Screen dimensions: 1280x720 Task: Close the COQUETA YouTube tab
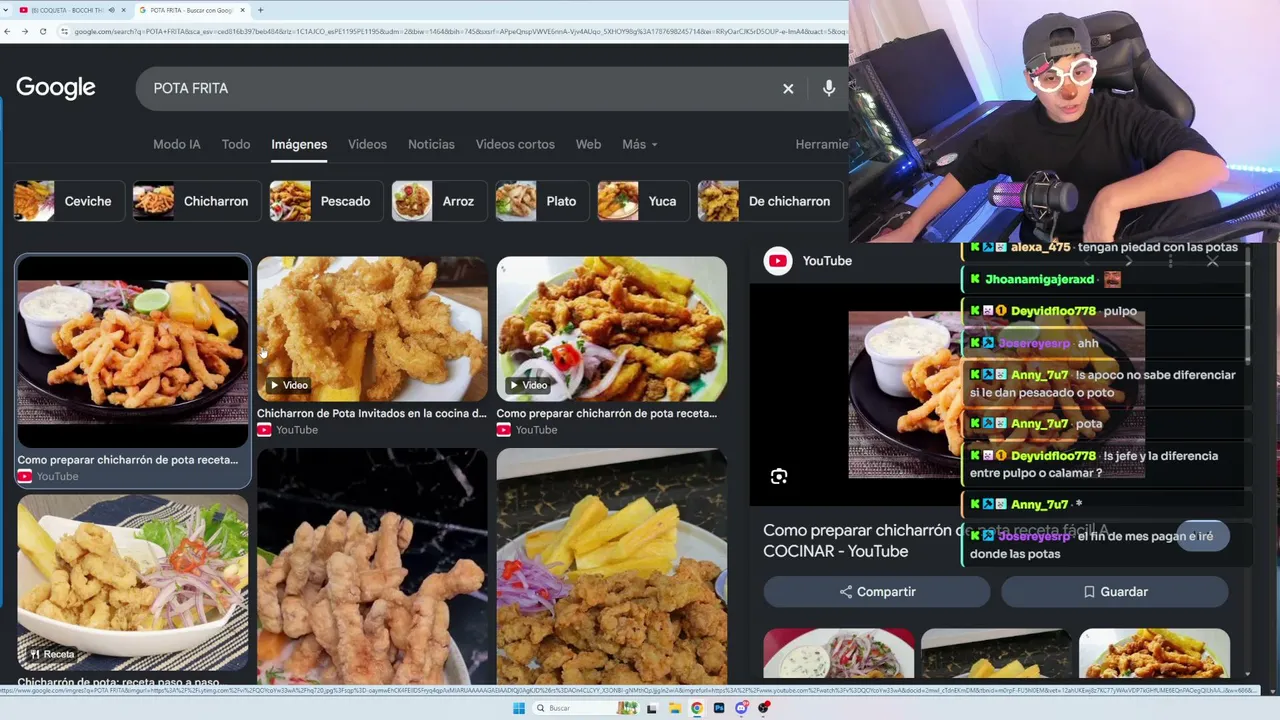tap(124, 10)
